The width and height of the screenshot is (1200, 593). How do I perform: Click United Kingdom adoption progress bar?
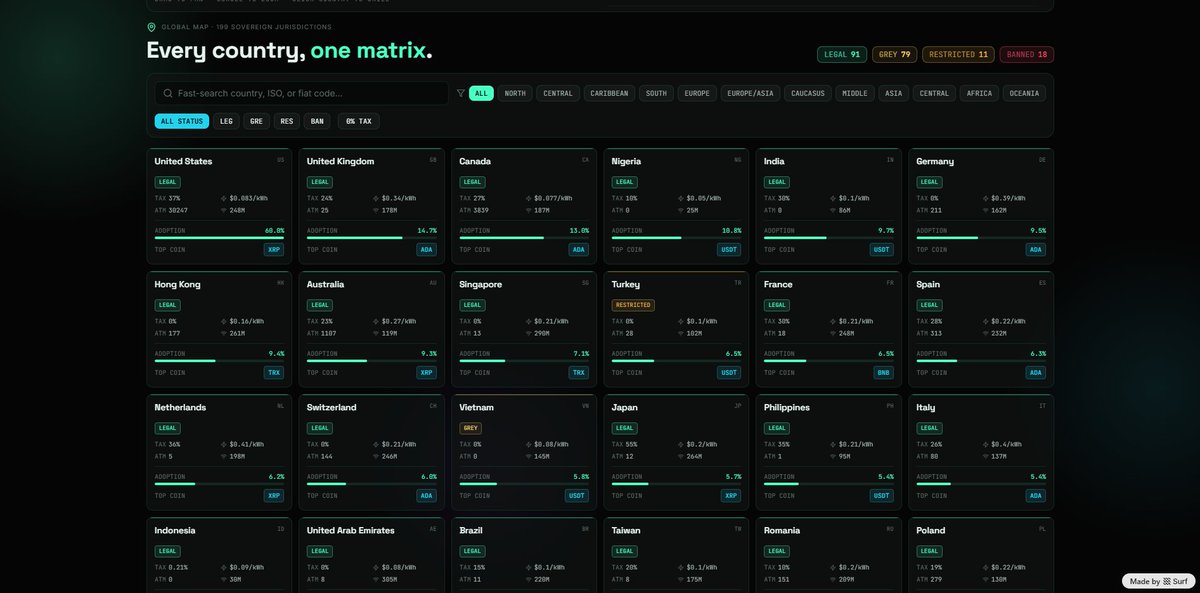point(372,238)
